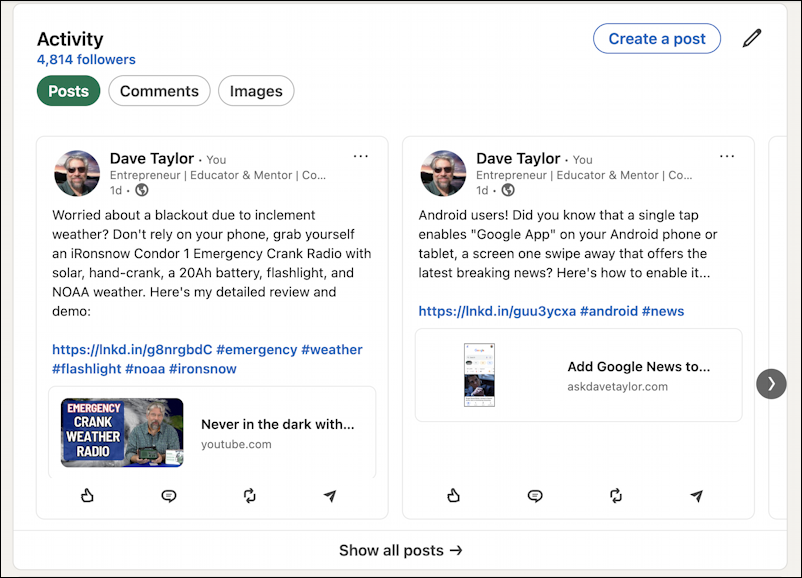Open the Google News phone screenshot thumbnail

click(479, 375)
